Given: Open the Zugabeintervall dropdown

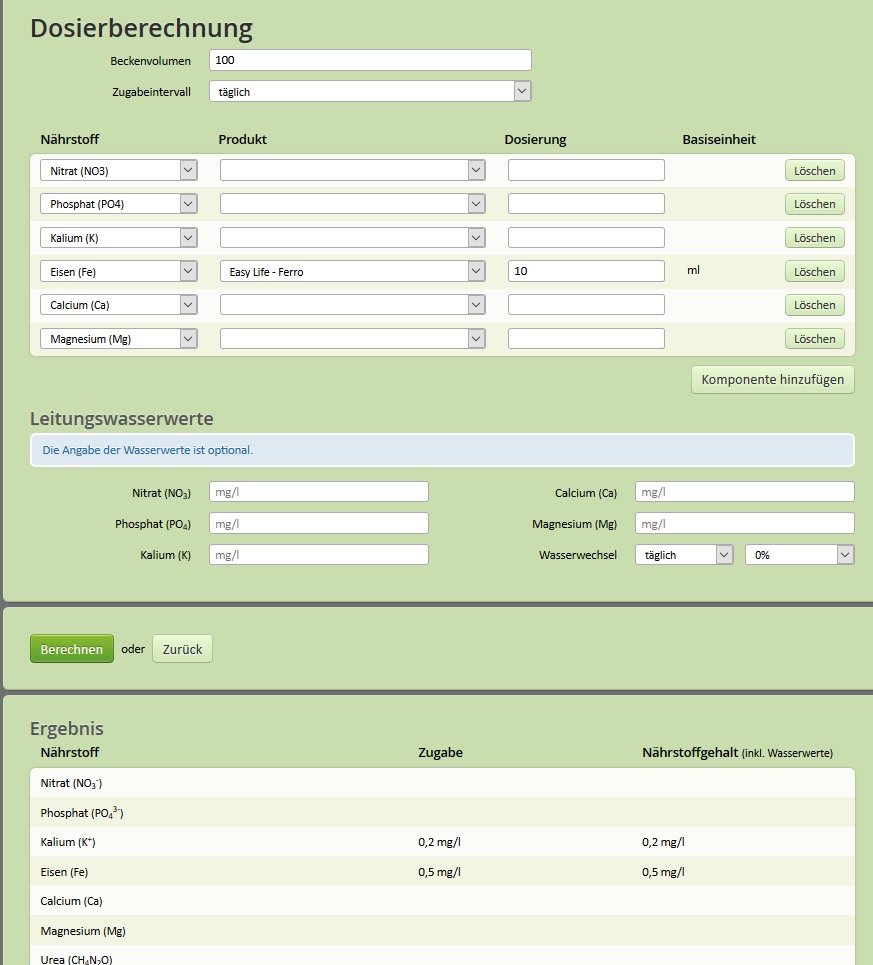Looking at the screenshot, I should tap(370, 92).
